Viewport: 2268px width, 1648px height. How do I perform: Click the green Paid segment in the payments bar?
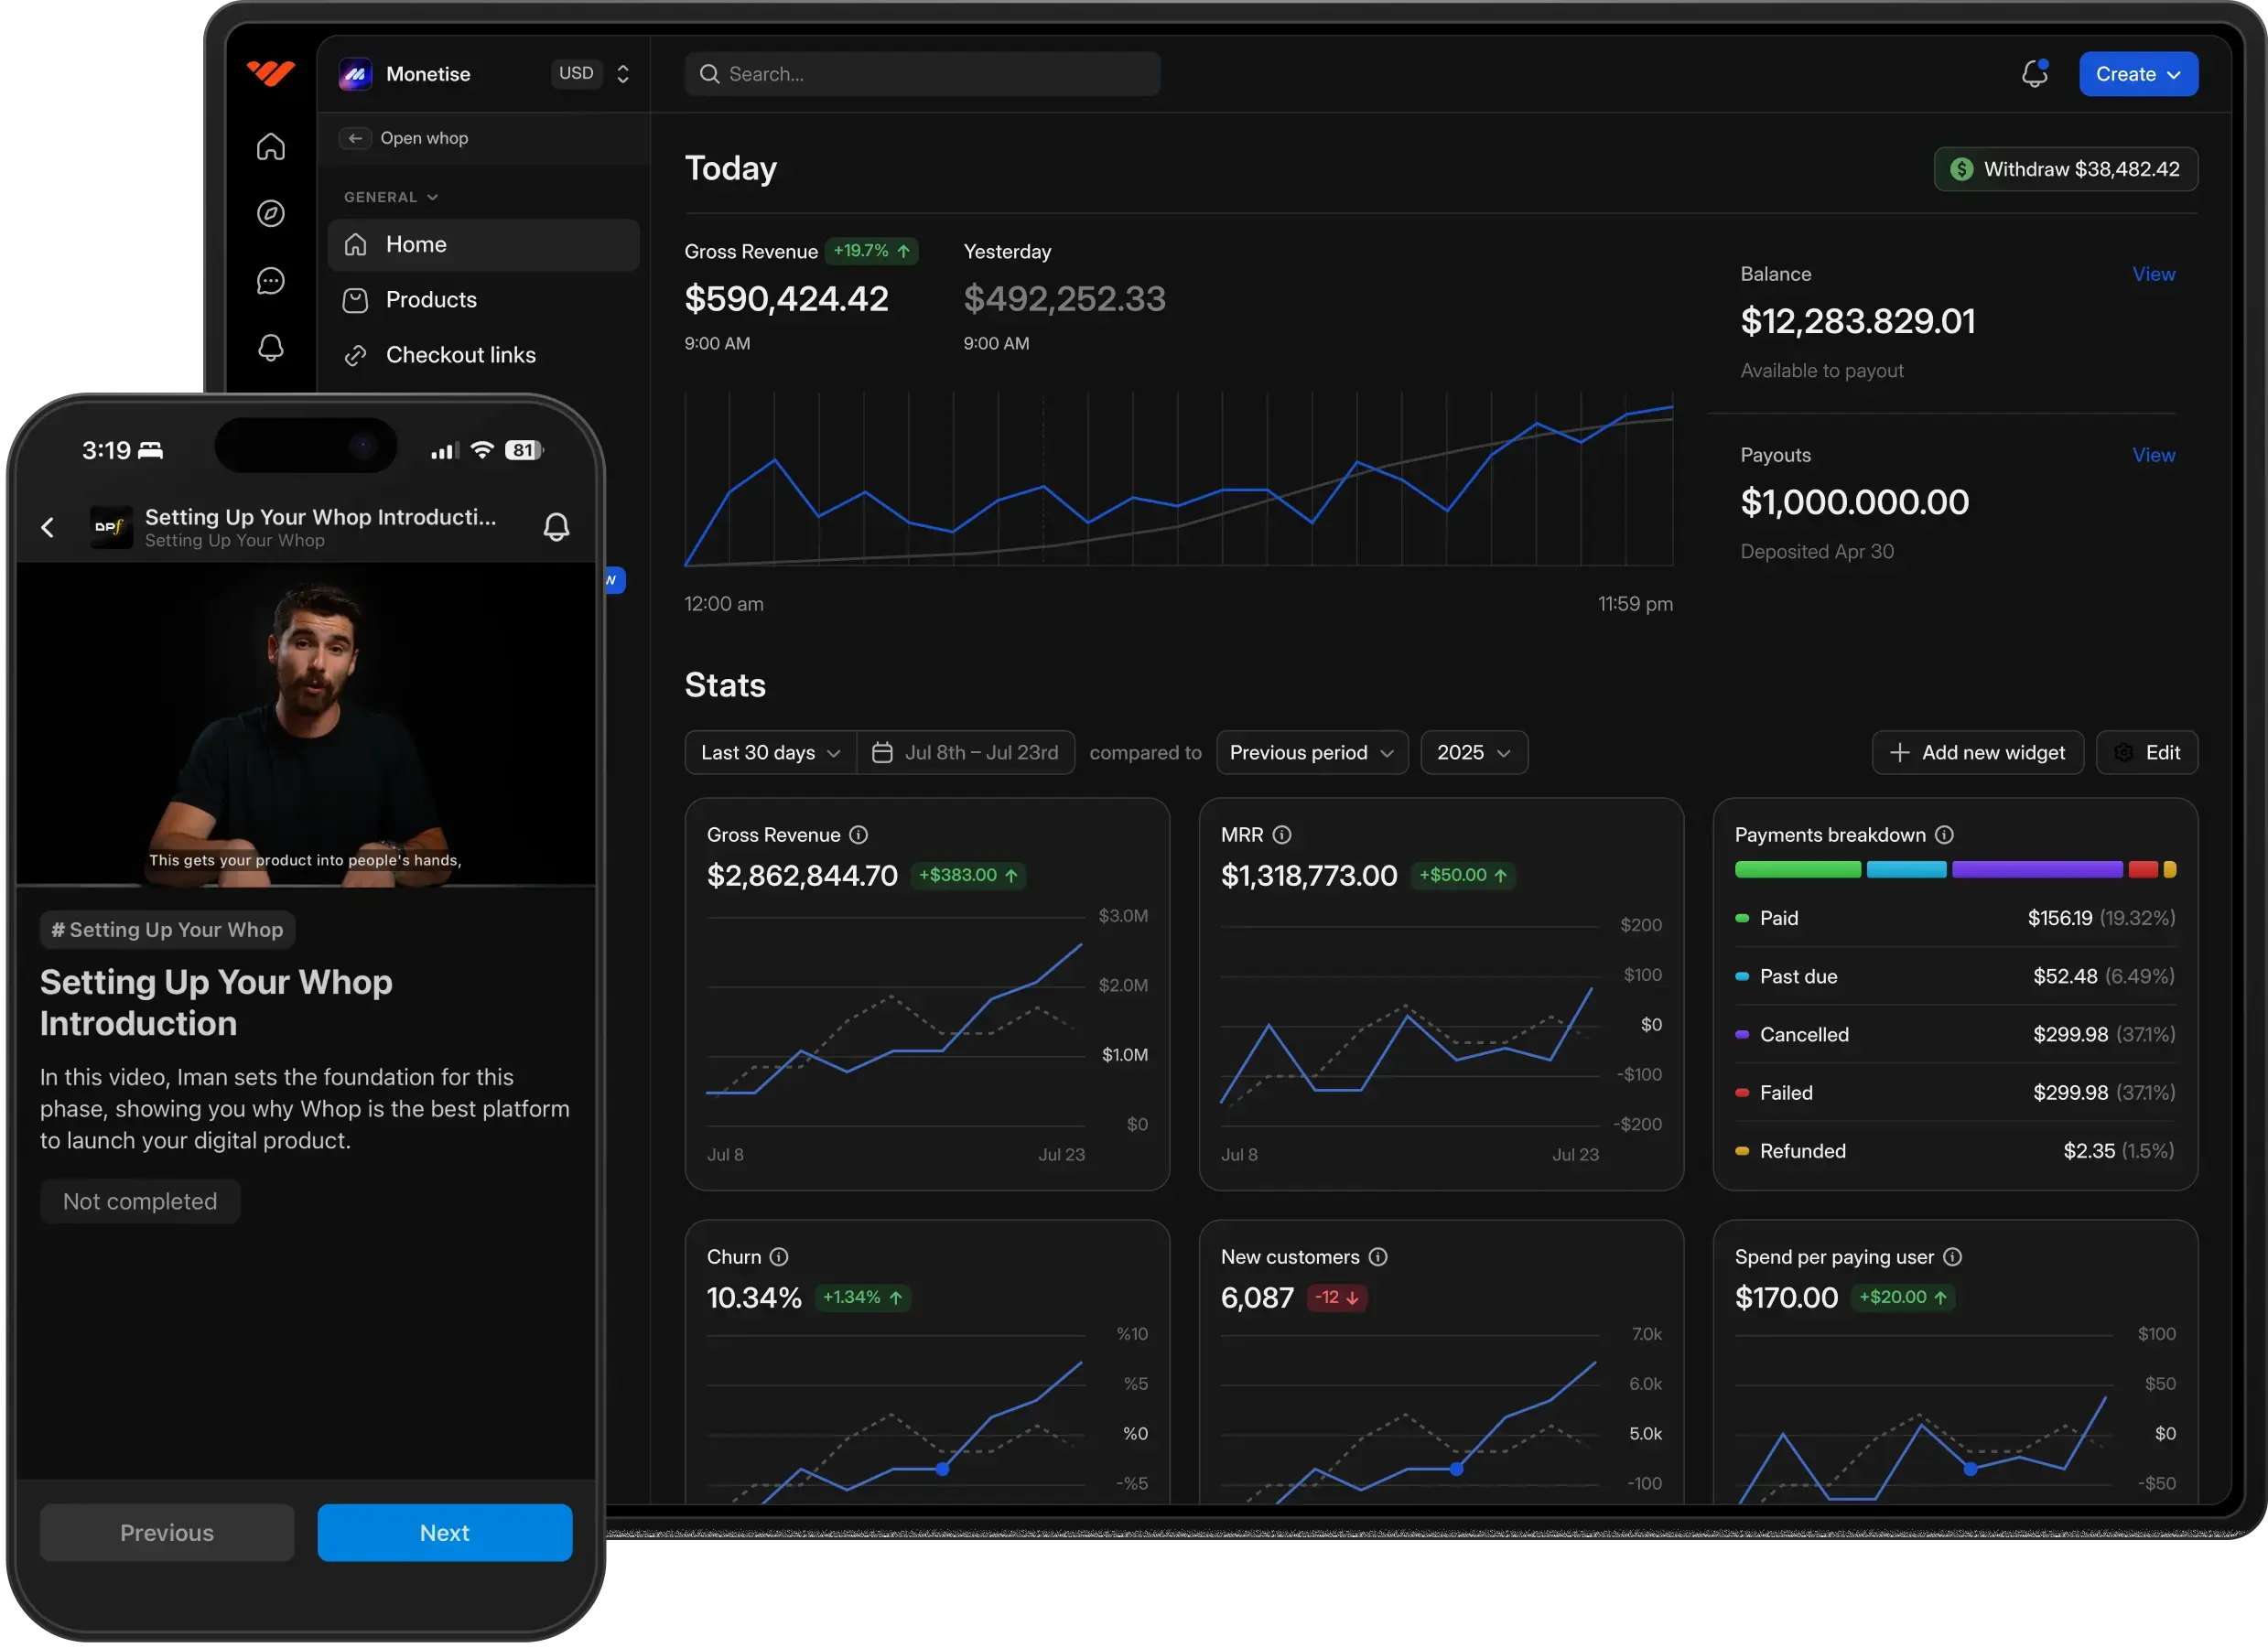coord(1797,869)
